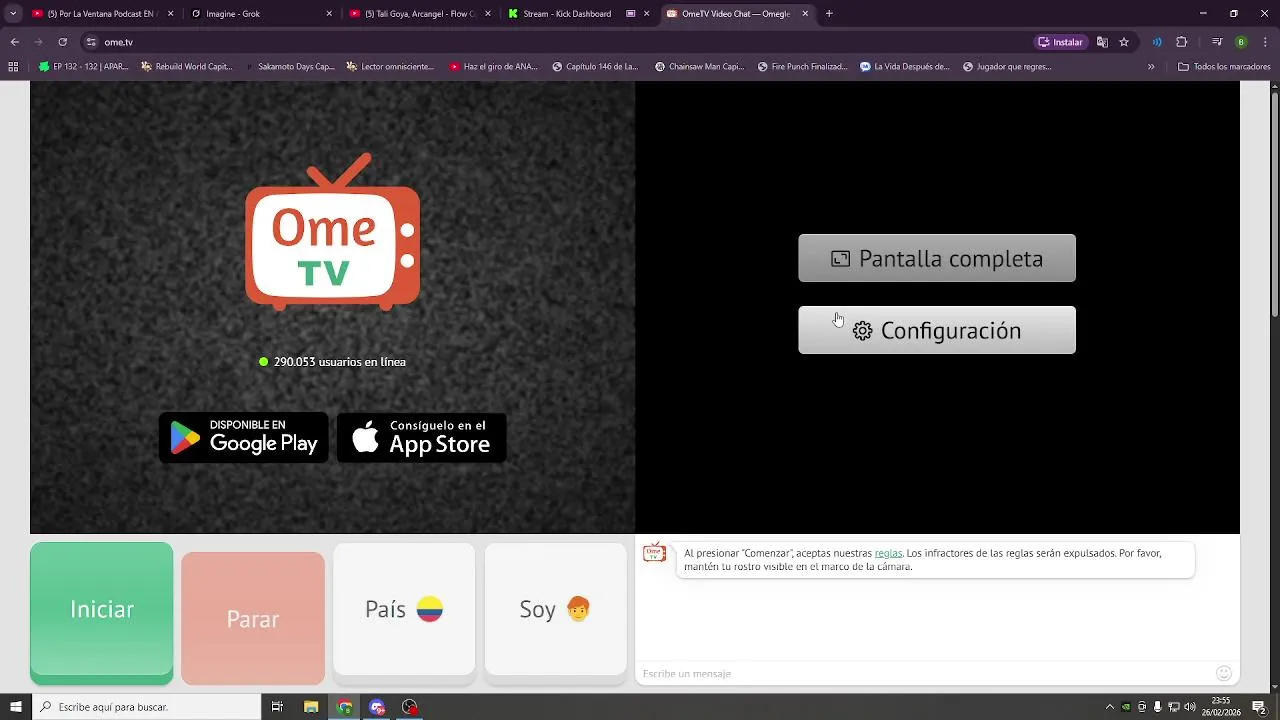1280x720 pixels.
Task: Show hidden system tray icons
Action: point(1109,707)
